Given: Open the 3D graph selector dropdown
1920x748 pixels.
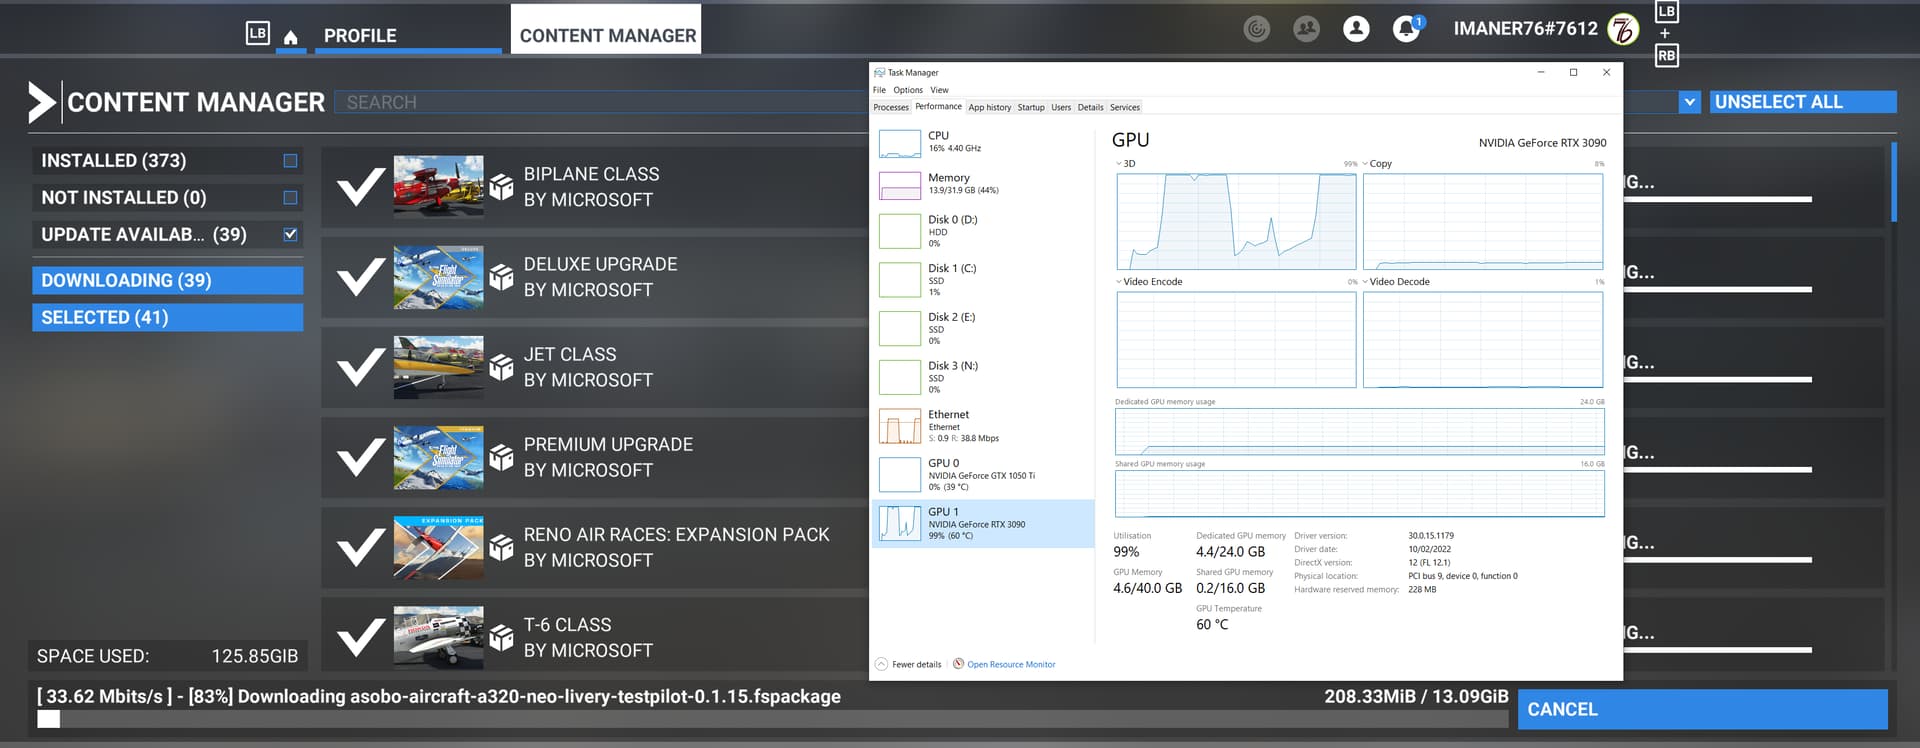Looking at the screenshot, I should click(1119, 164).
